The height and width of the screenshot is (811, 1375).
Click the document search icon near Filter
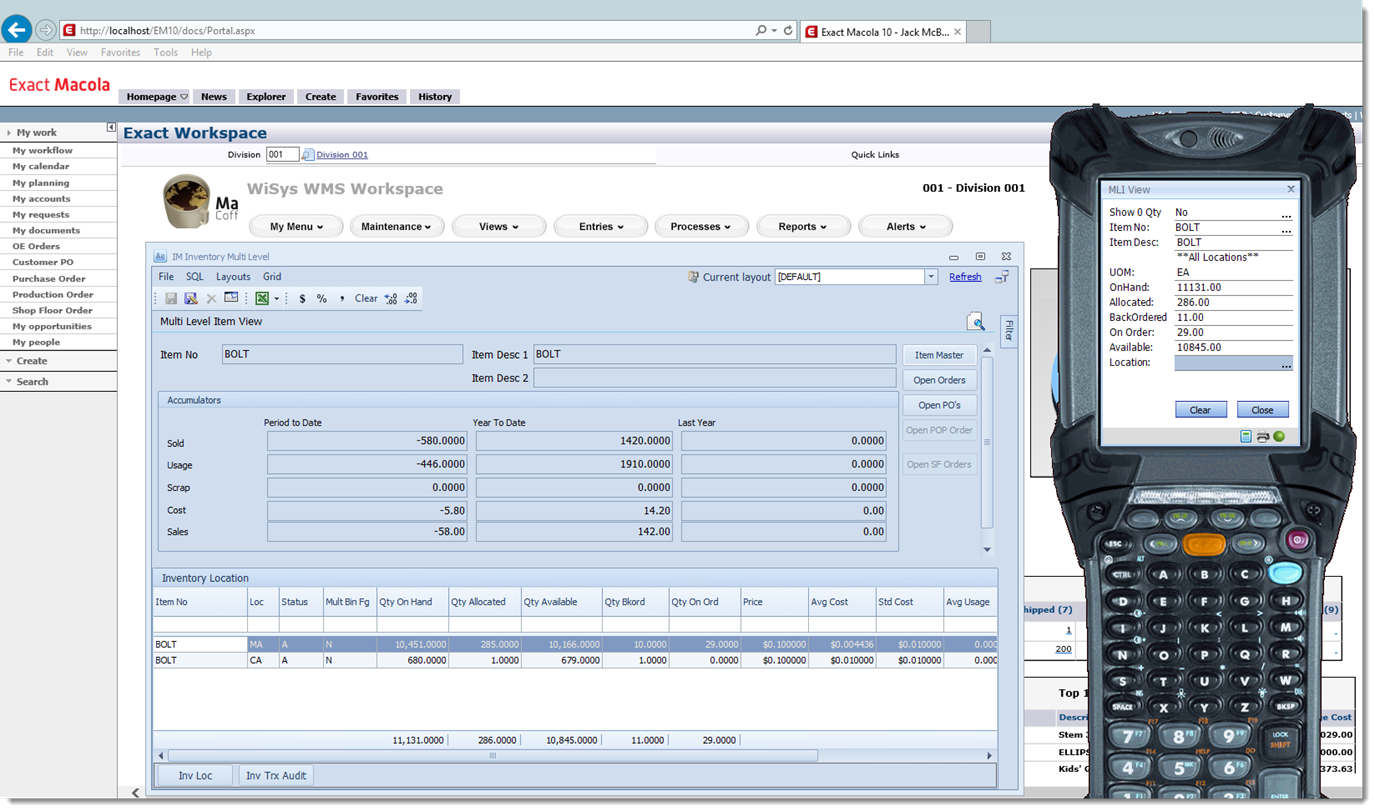pyautogui.click(x=976, y=321)
